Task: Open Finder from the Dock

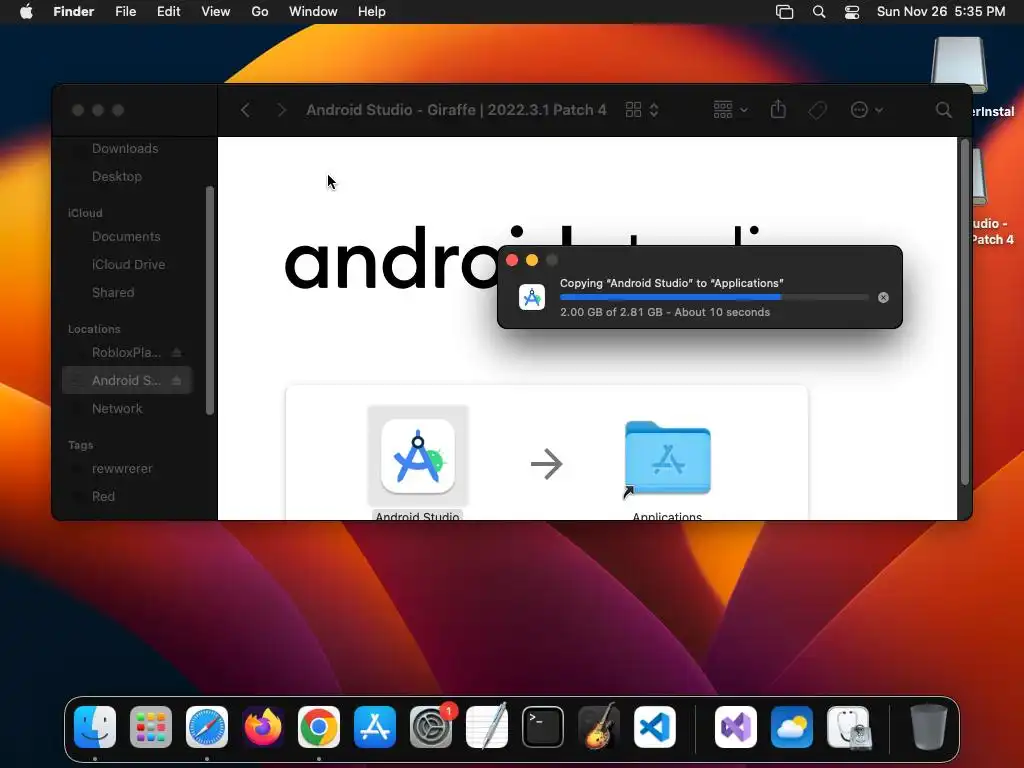Action: coord(95,727)
